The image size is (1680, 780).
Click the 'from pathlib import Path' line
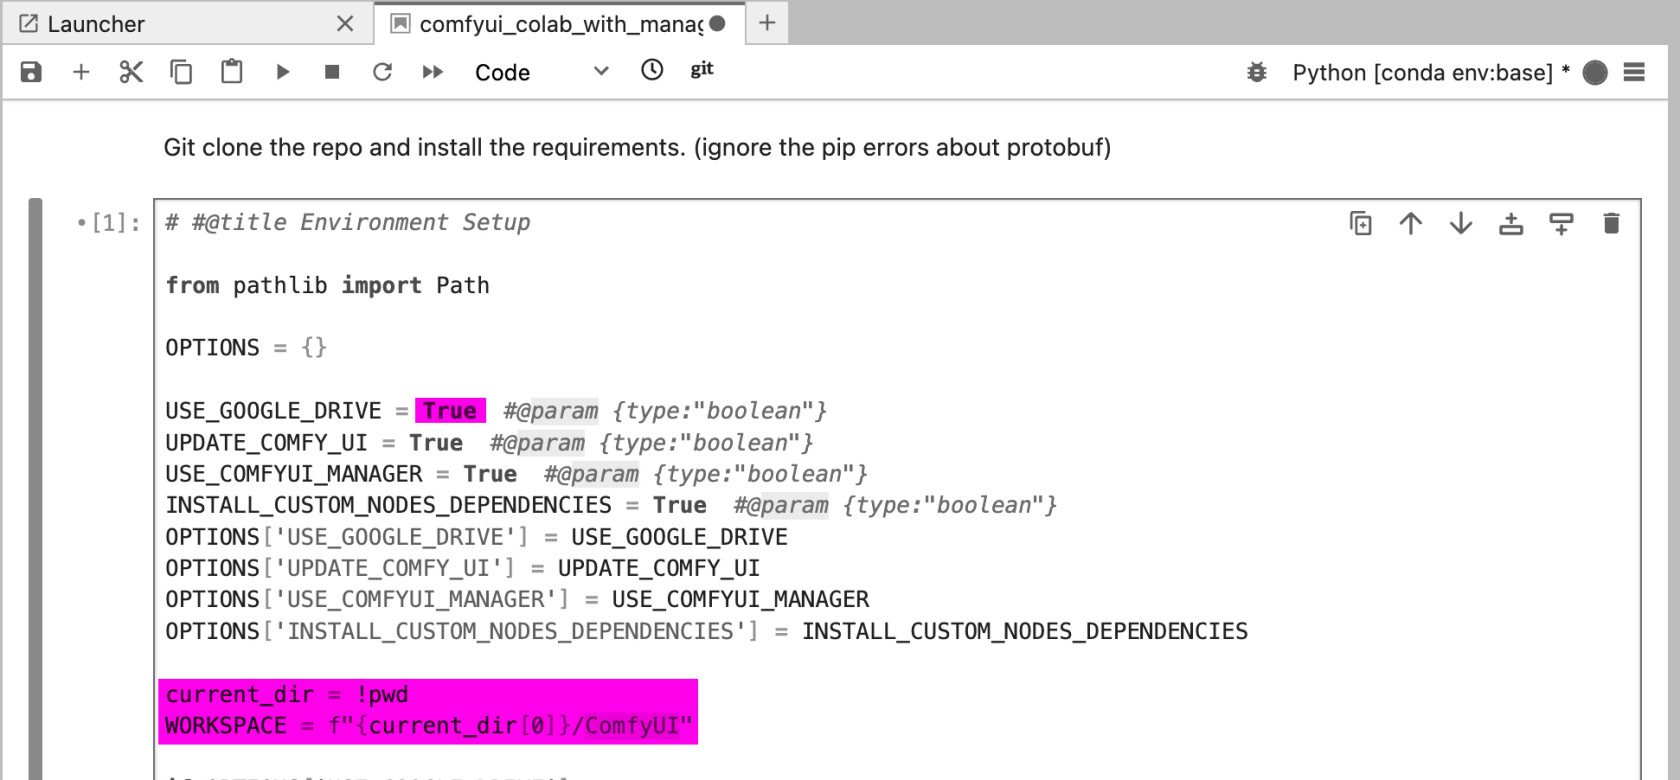328,286
